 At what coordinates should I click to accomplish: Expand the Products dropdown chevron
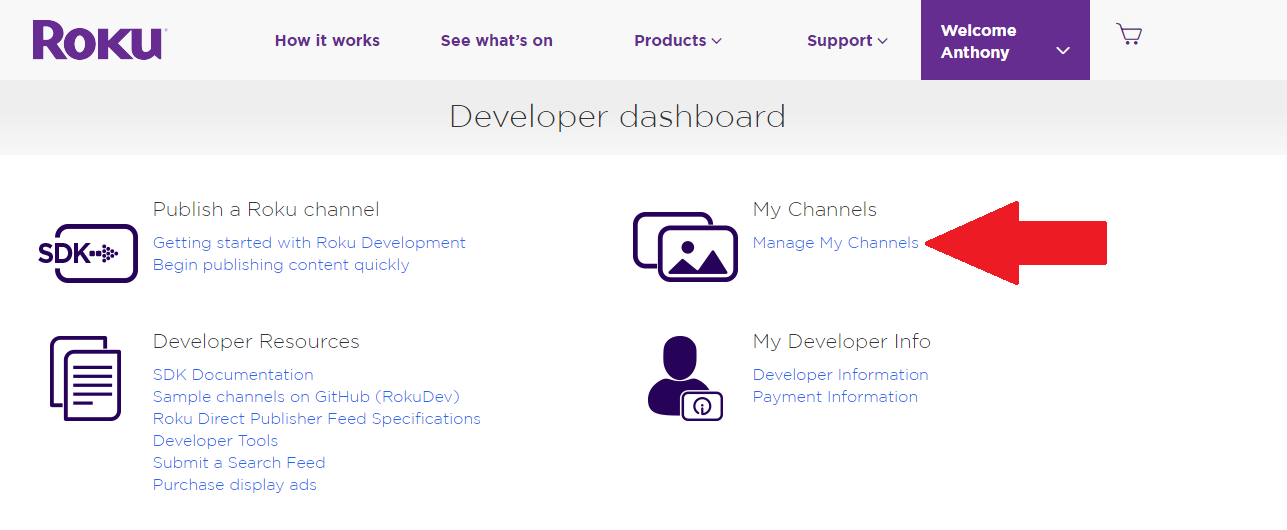(x=716, y=41)
